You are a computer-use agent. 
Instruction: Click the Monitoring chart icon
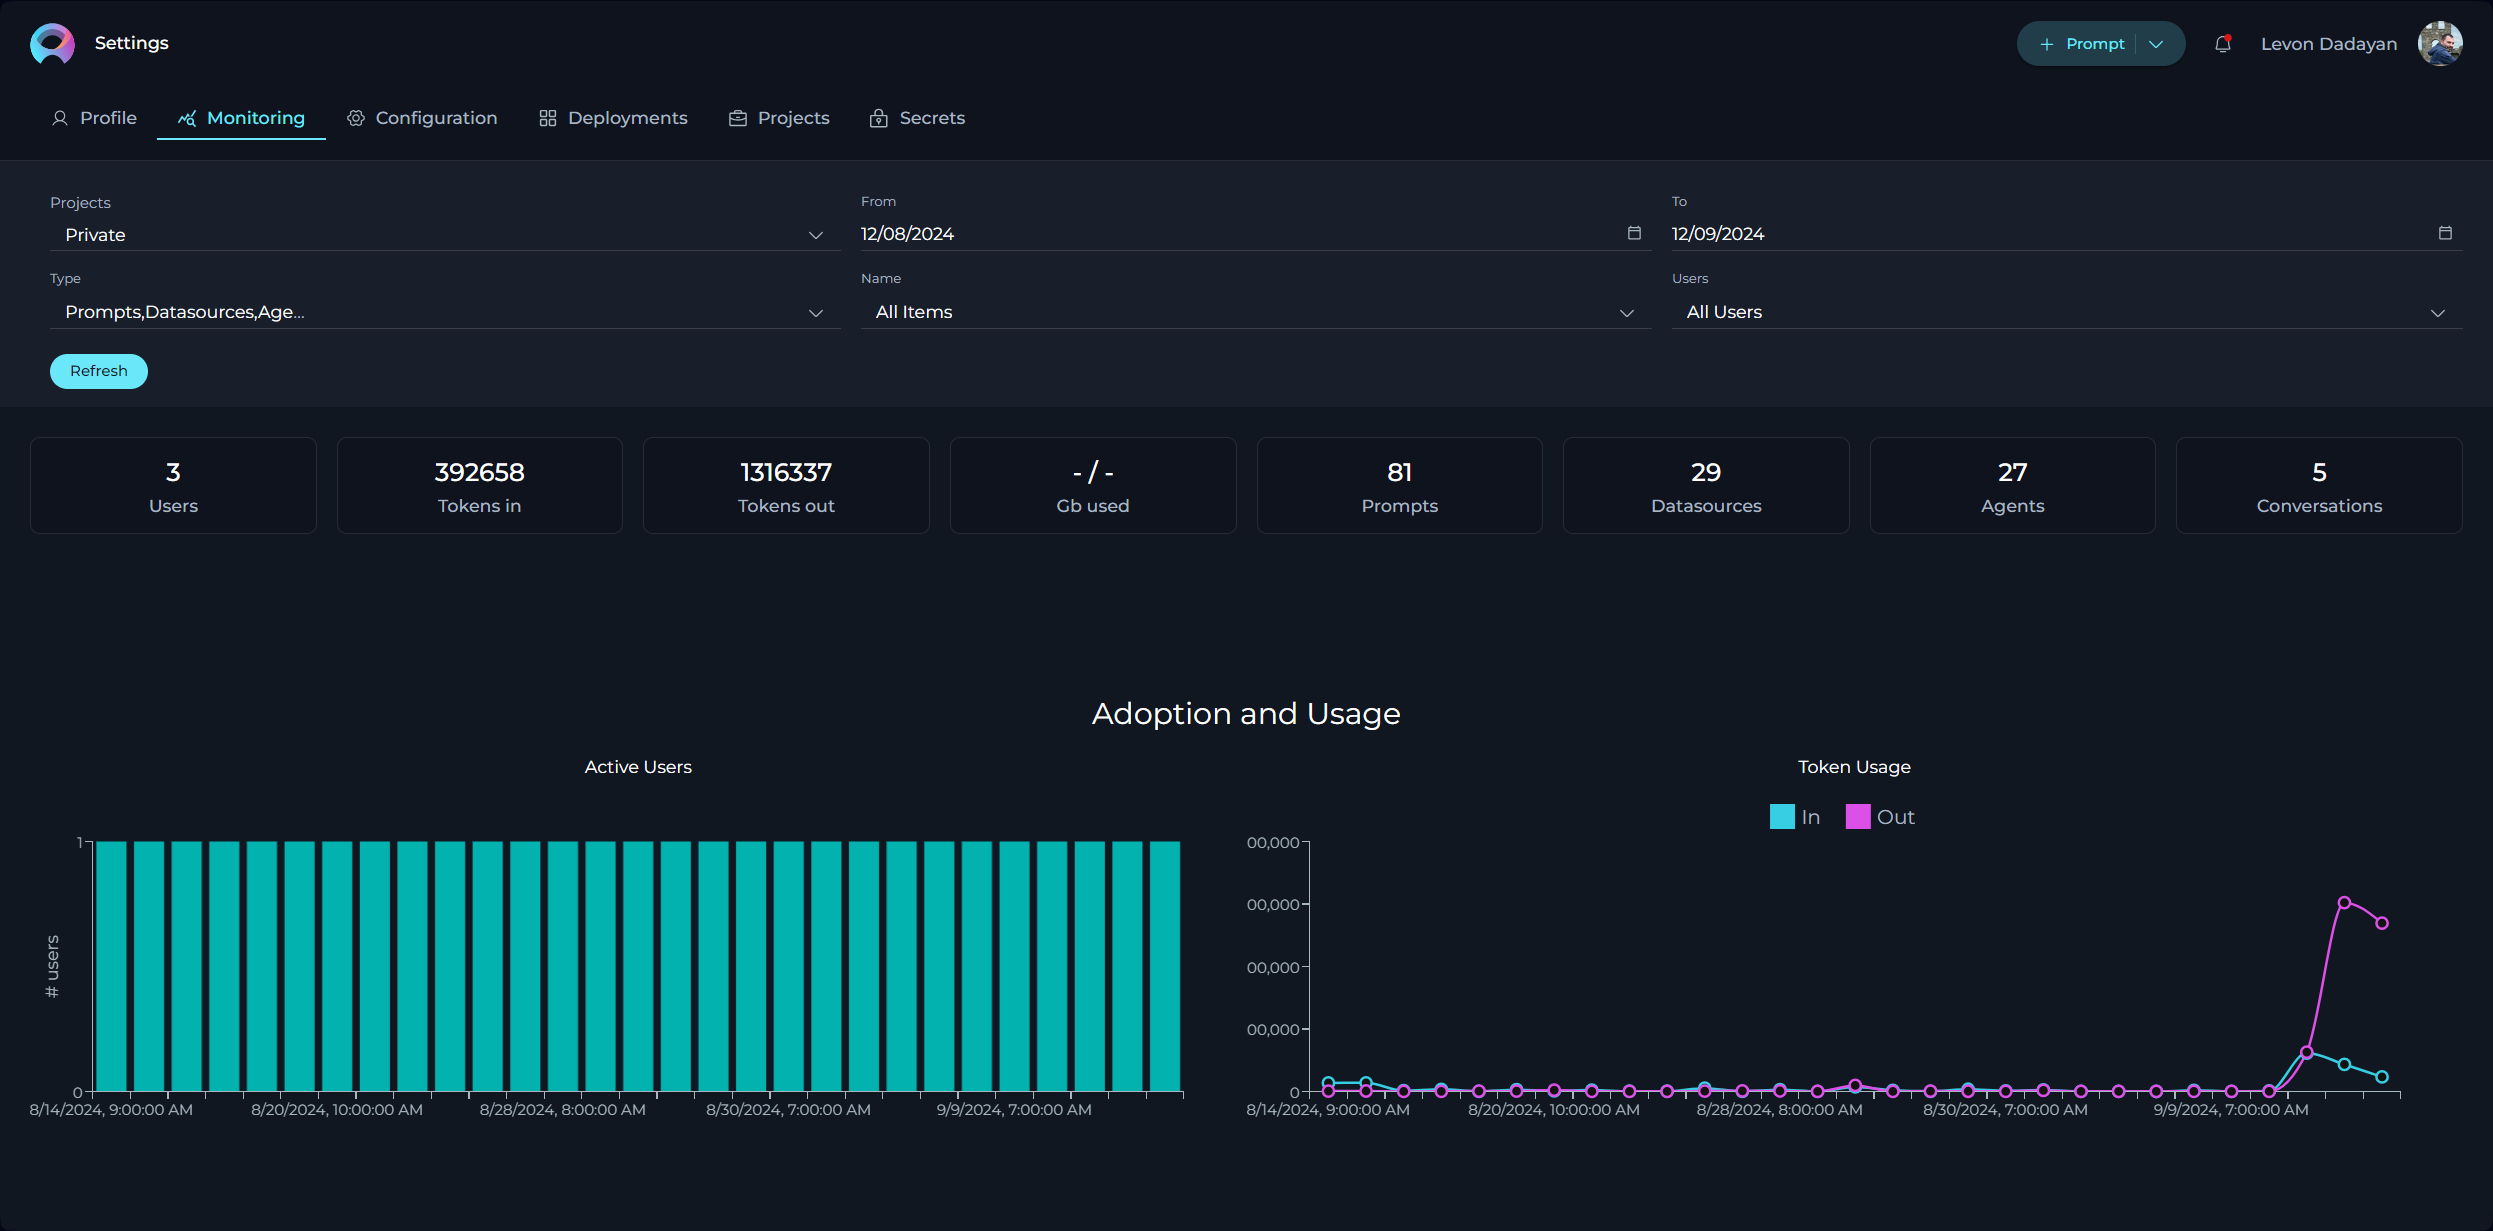coord(187,118)
